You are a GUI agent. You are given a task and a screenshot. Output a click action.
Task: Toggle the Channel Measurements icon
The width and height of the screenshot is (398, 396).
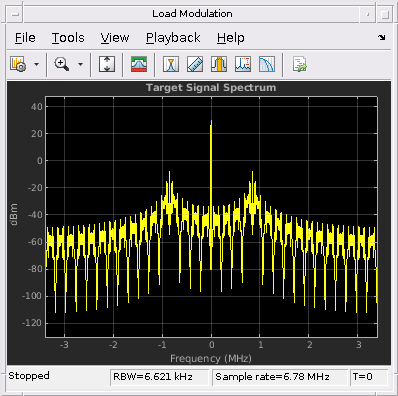tap(219, 64)
